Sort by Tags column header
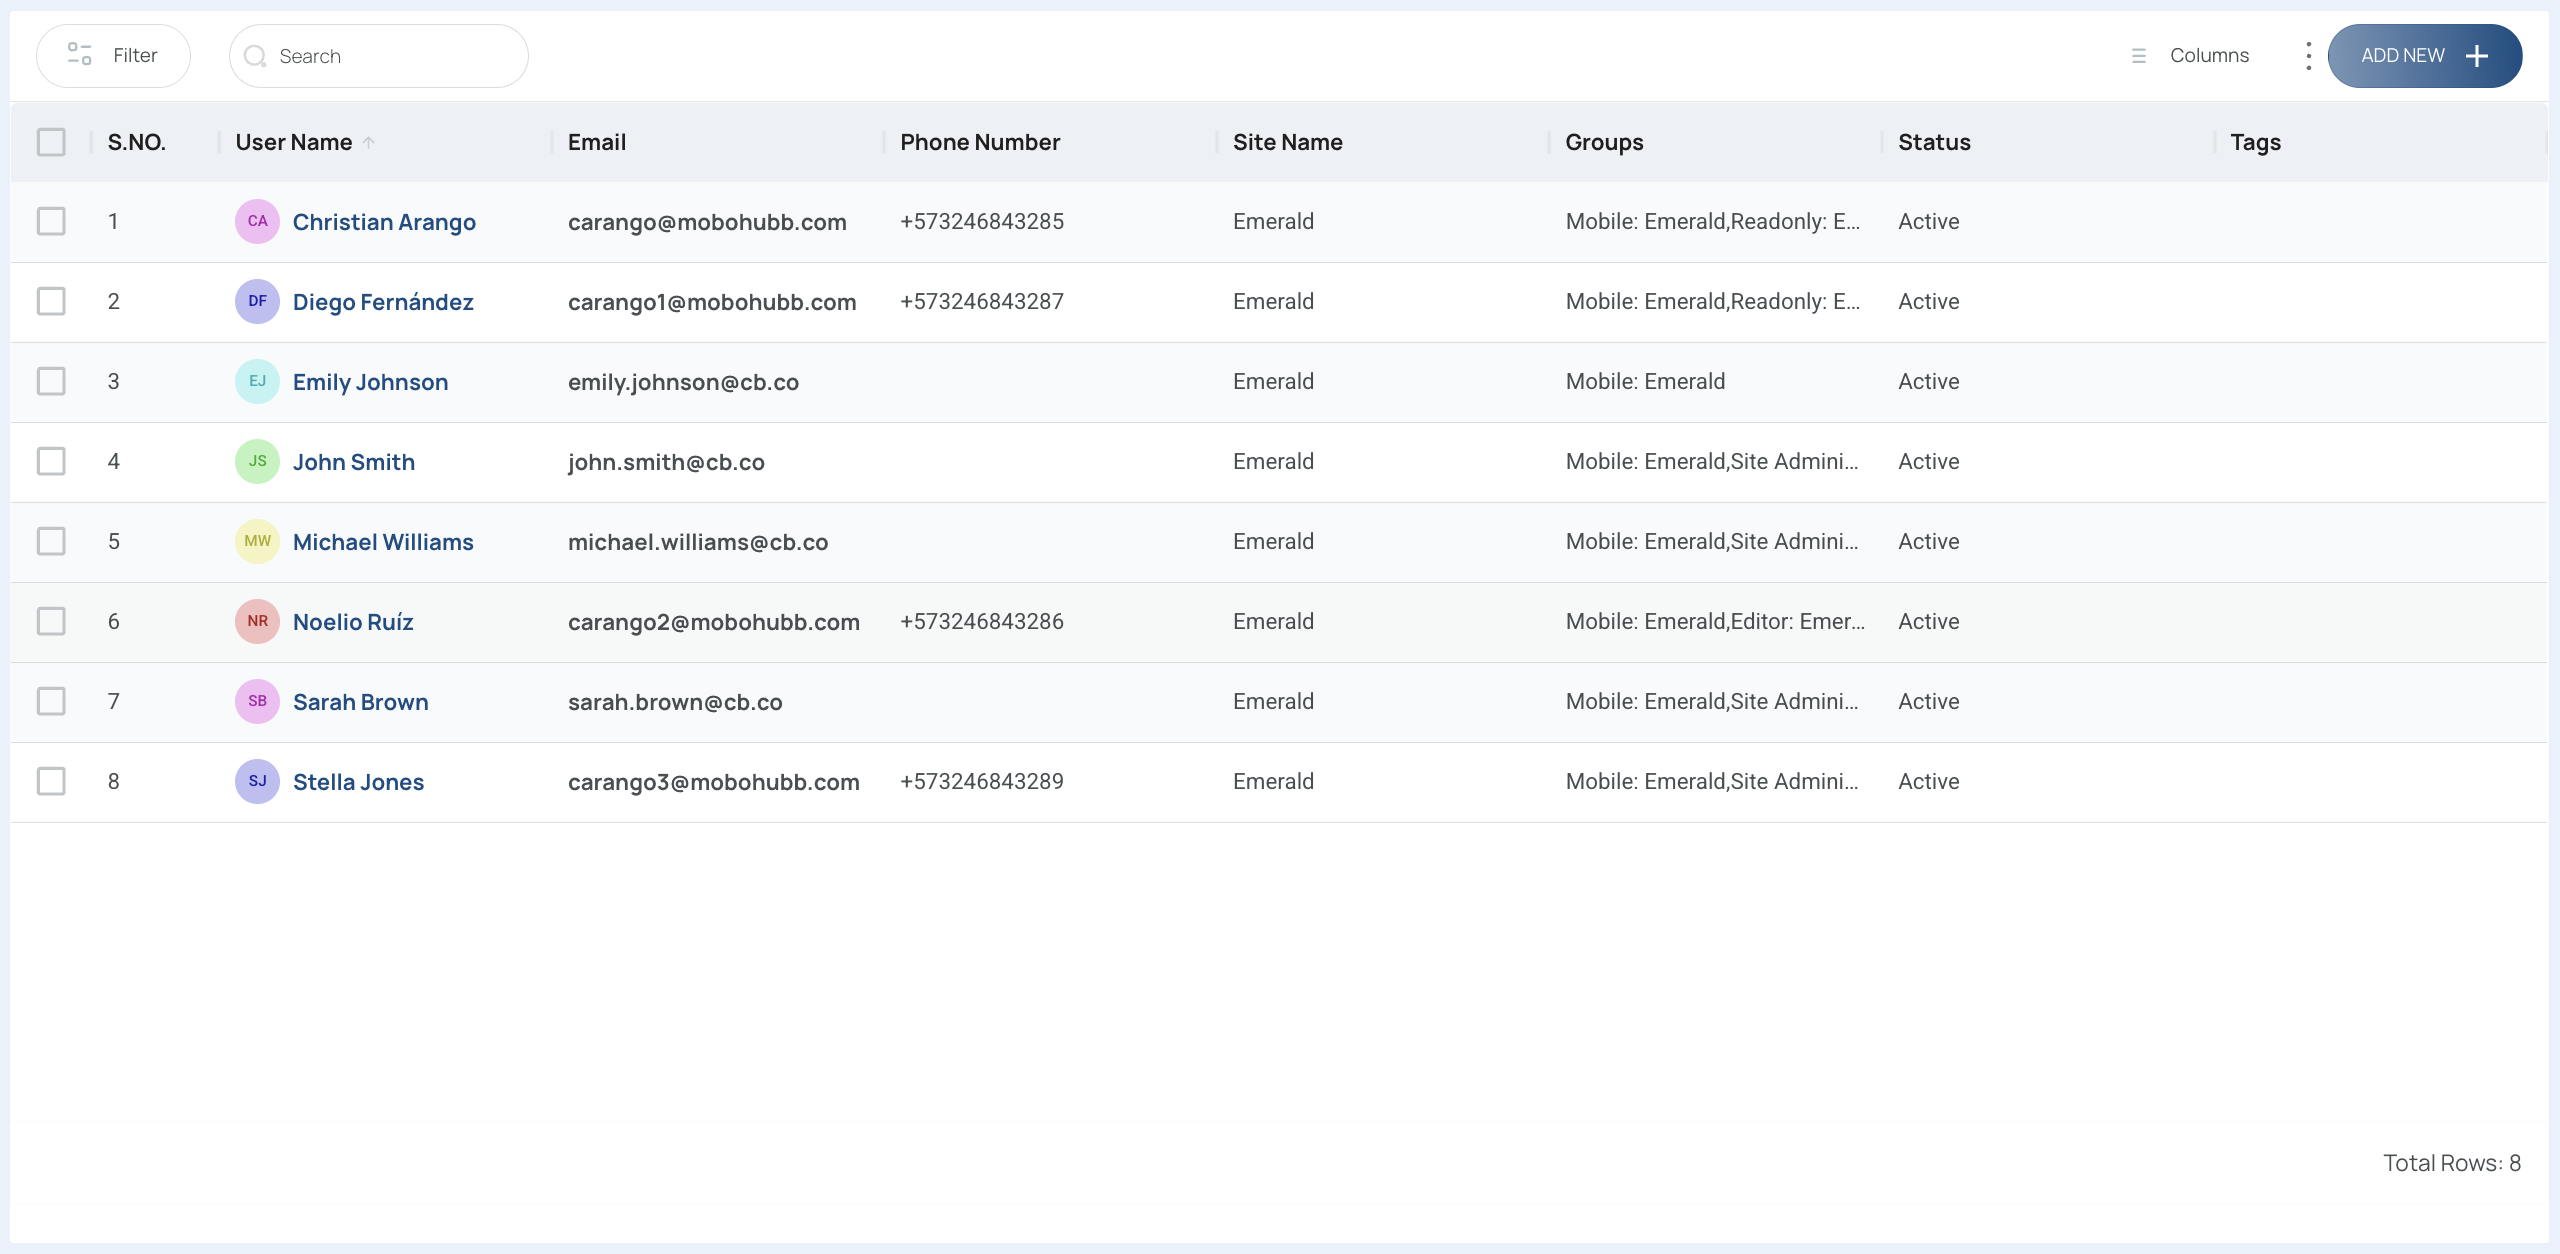 point(2255,142)
